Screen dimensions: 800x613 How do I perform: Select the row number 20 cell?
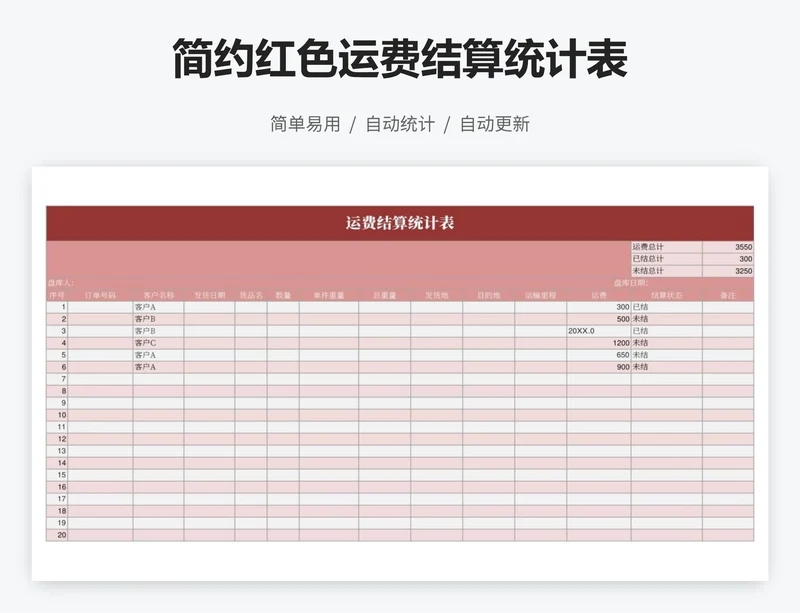[x=57, y=535]
